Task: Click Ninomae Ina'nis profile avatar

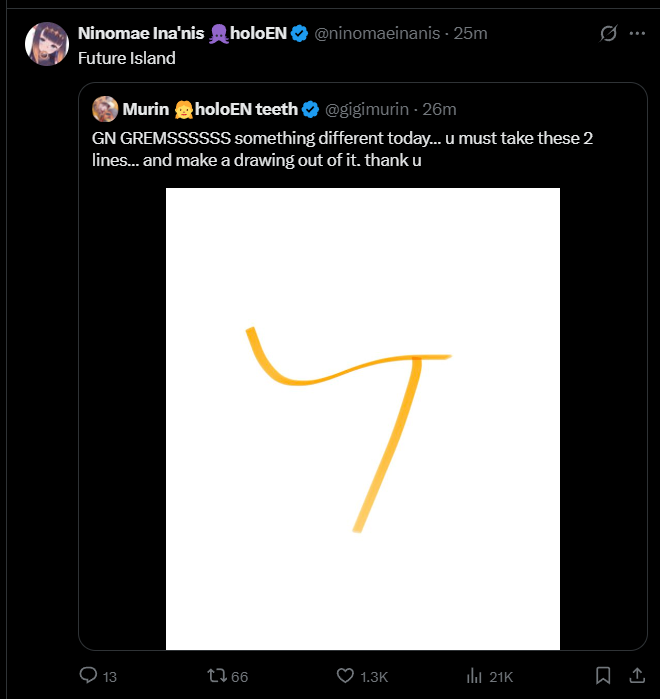Action: tap(47, 44)
